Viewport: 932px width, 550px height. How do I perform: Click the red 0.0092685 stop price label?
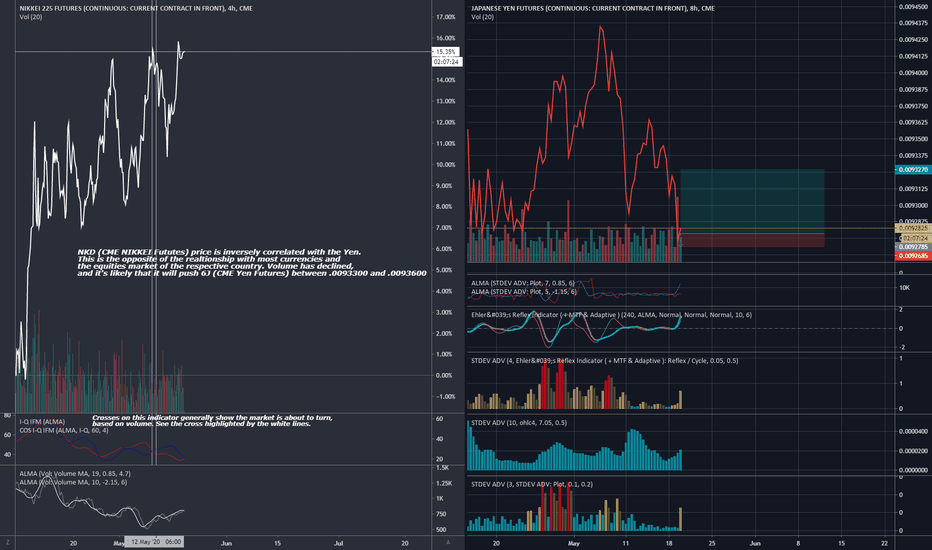pyautogui.click(x=913, y=256)
